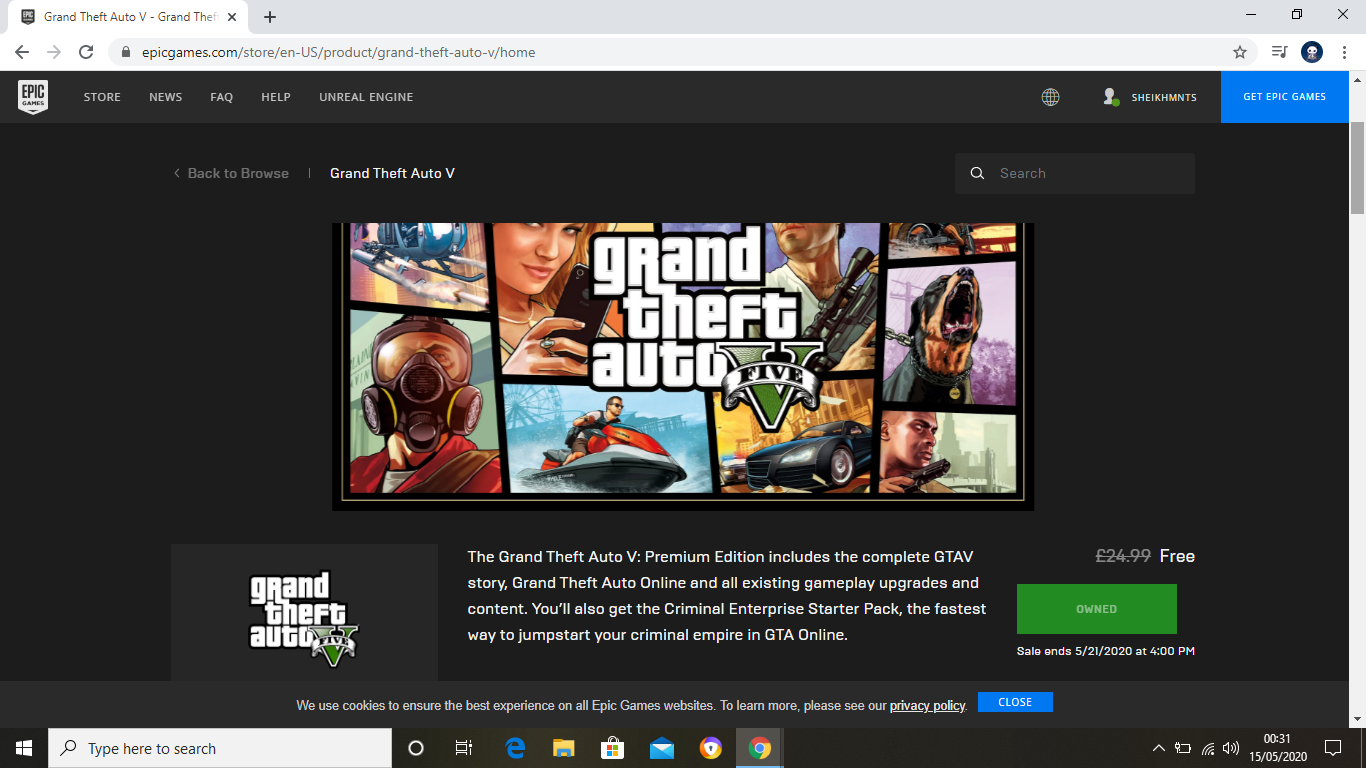Click the Epic Games logo
The image size is (1366, 768).
33,97
